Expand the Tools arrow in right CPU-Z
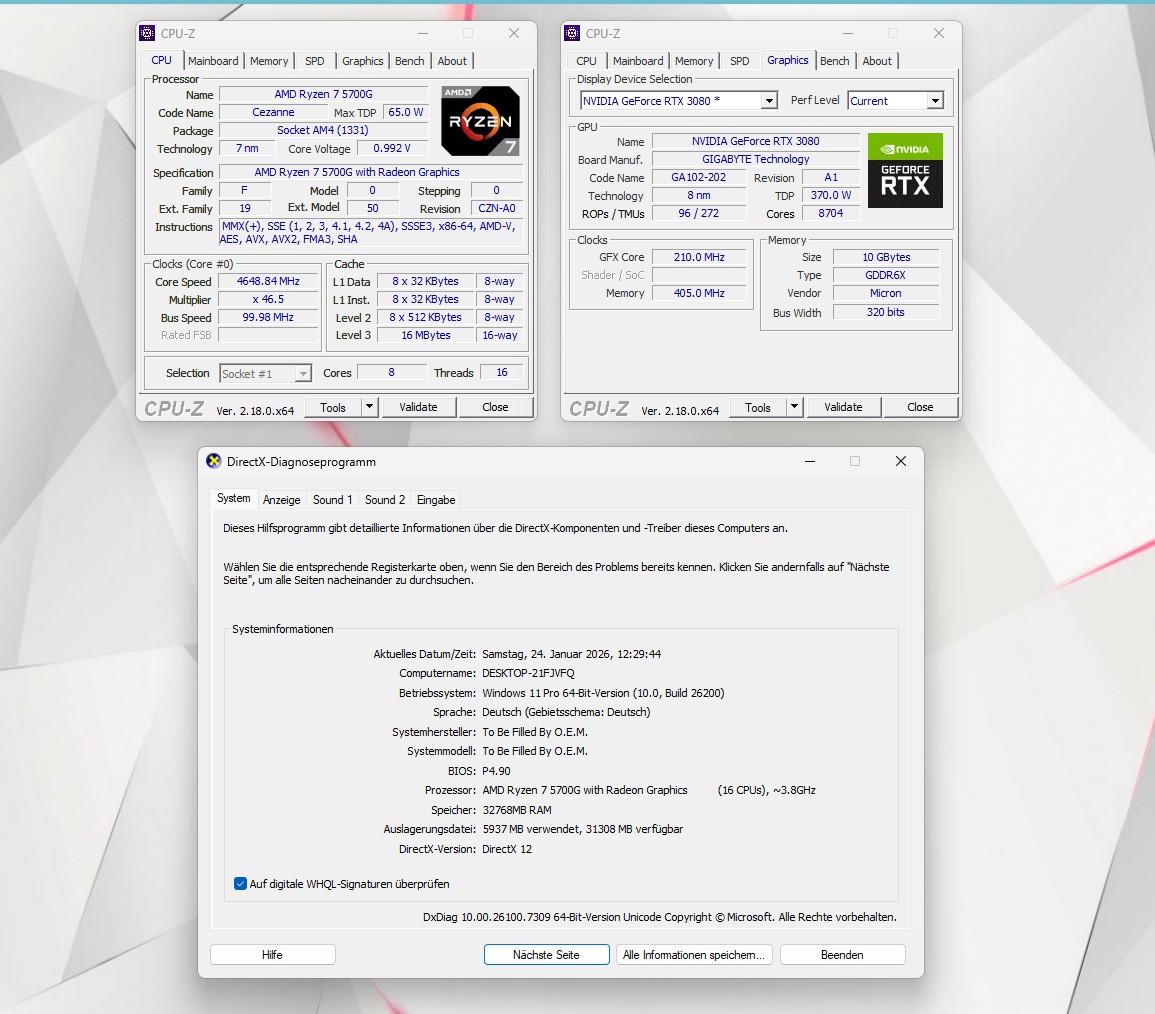This screenshot has width=1155, height=1014. point(794,406)
